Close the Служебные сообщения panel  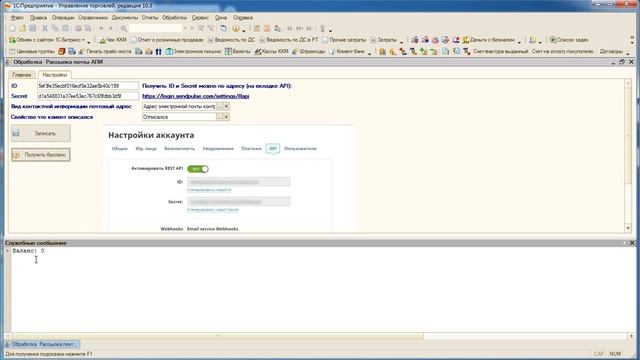coord(632,243)
